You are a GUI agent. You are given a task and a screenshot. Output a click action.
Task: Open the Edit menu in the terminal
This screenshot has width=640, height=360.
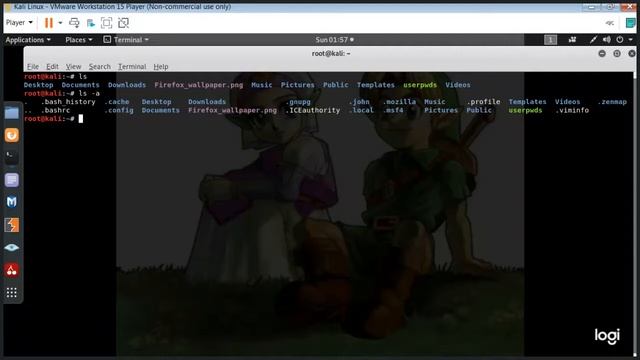(52, 67)
